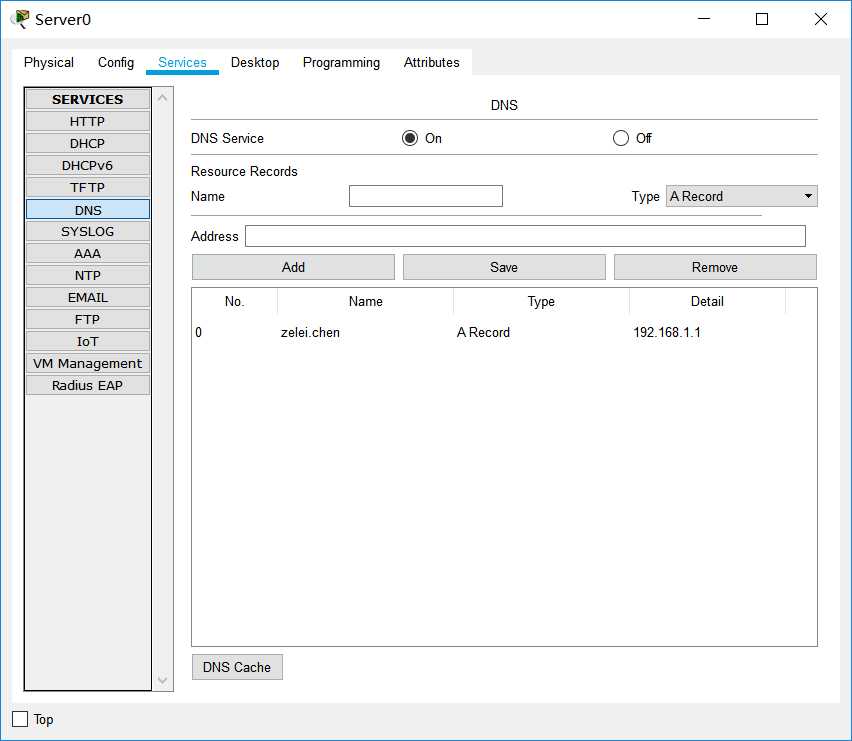Select the DHCP service
852x741 pixels.
pos(87,143)
